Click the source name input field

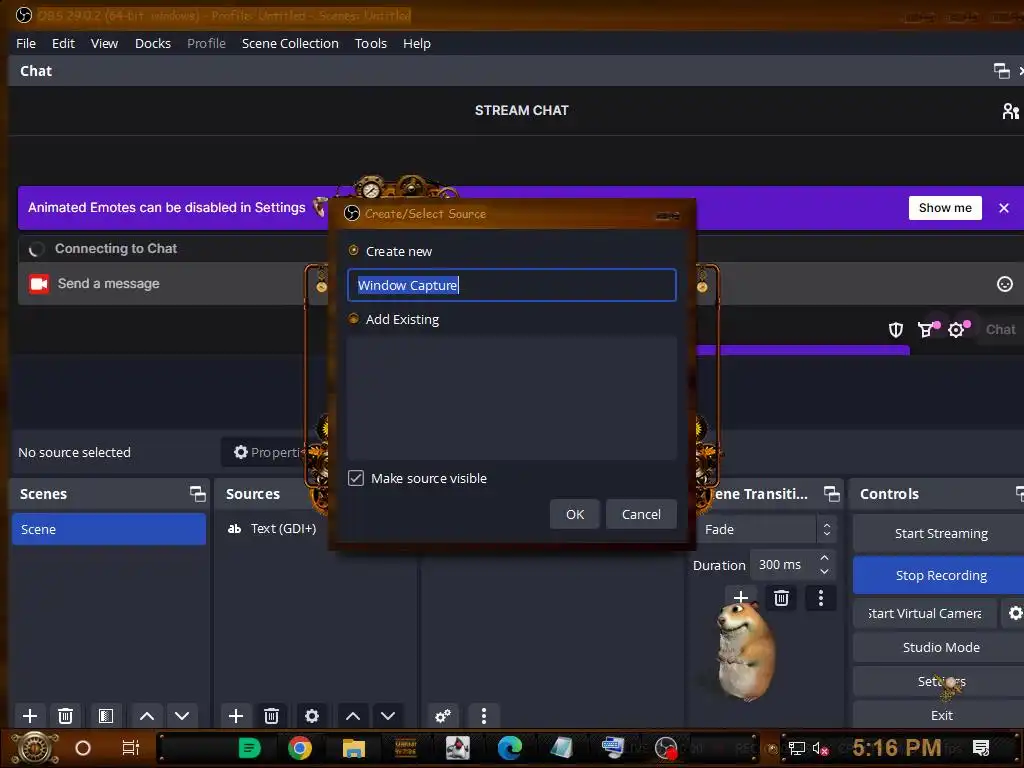point(512,285)
